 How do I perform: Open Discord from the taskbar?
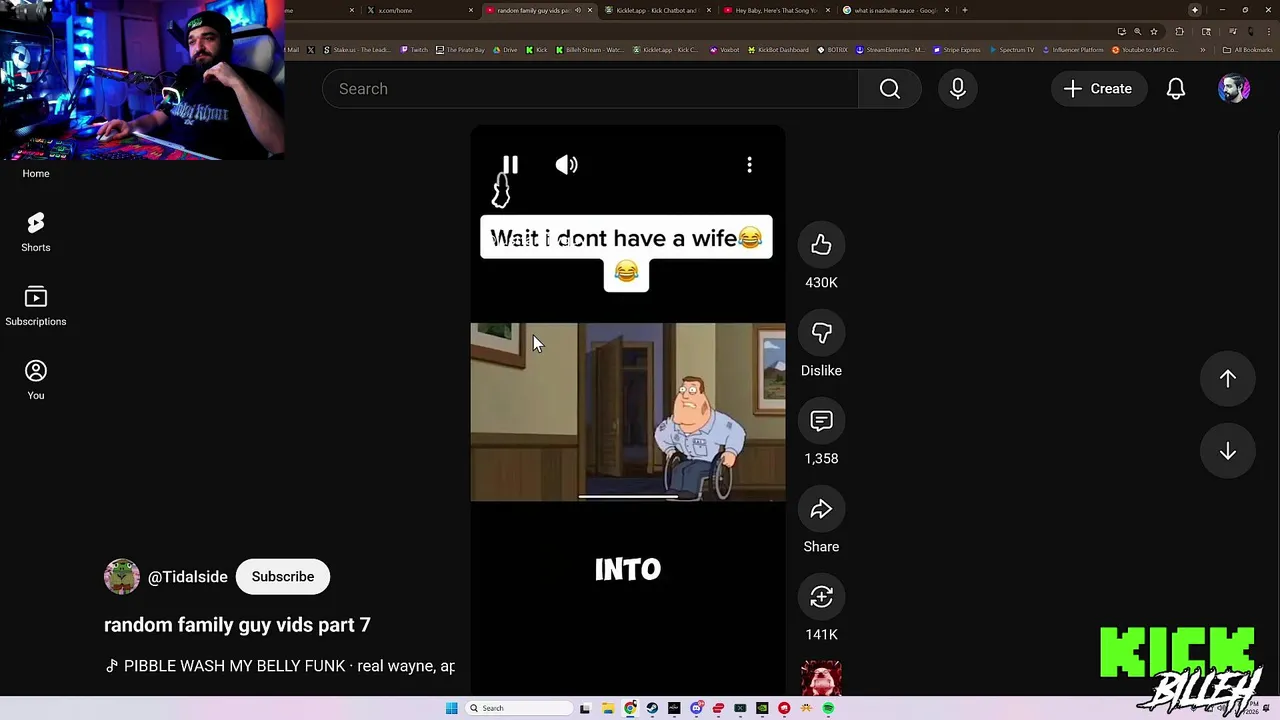(x=696, y=708)
